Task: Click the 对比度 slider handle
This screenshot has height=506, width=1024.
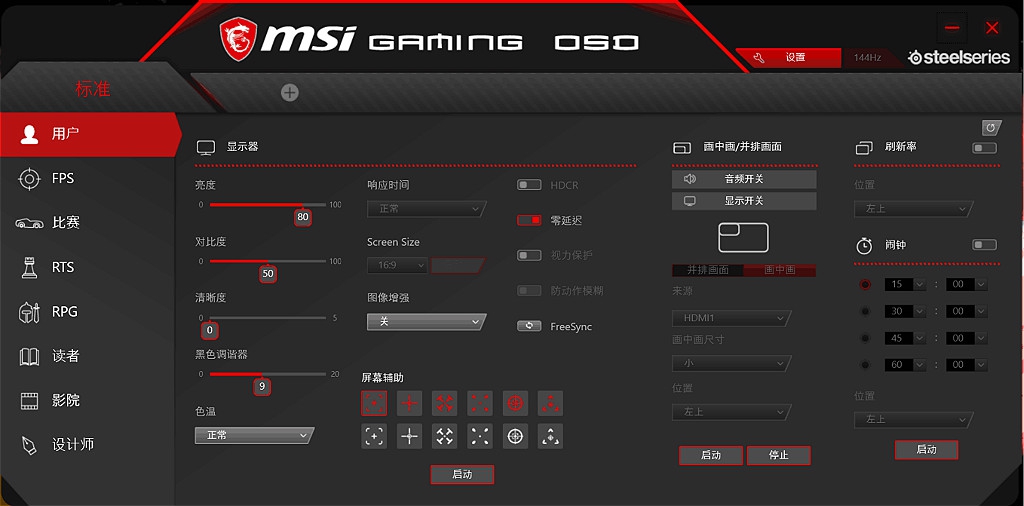Action: click(x=268, y=274)
